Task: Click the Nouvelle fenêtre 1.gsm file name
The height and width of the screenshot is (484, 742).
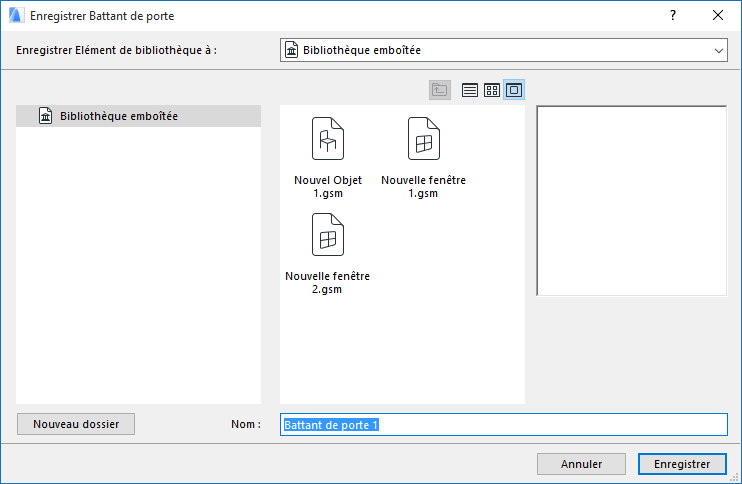Action: click(x=424, y=186)
